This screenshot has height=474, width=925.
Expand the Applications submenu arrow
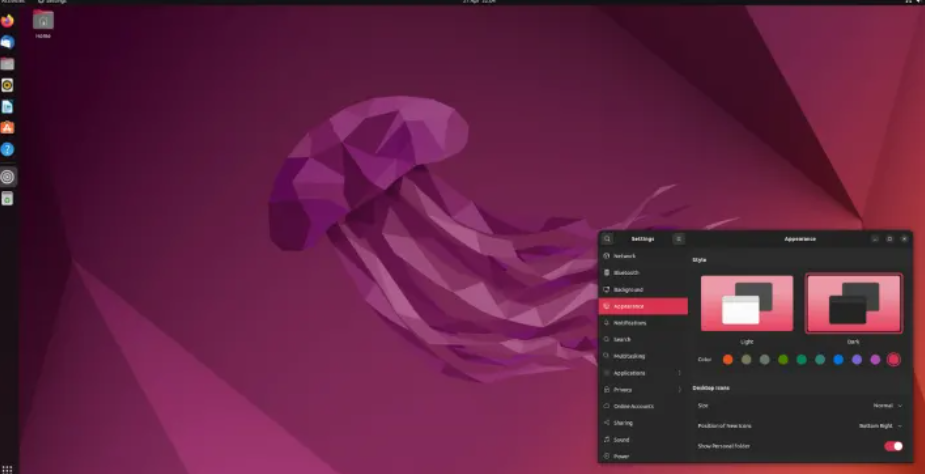[679, 373]
